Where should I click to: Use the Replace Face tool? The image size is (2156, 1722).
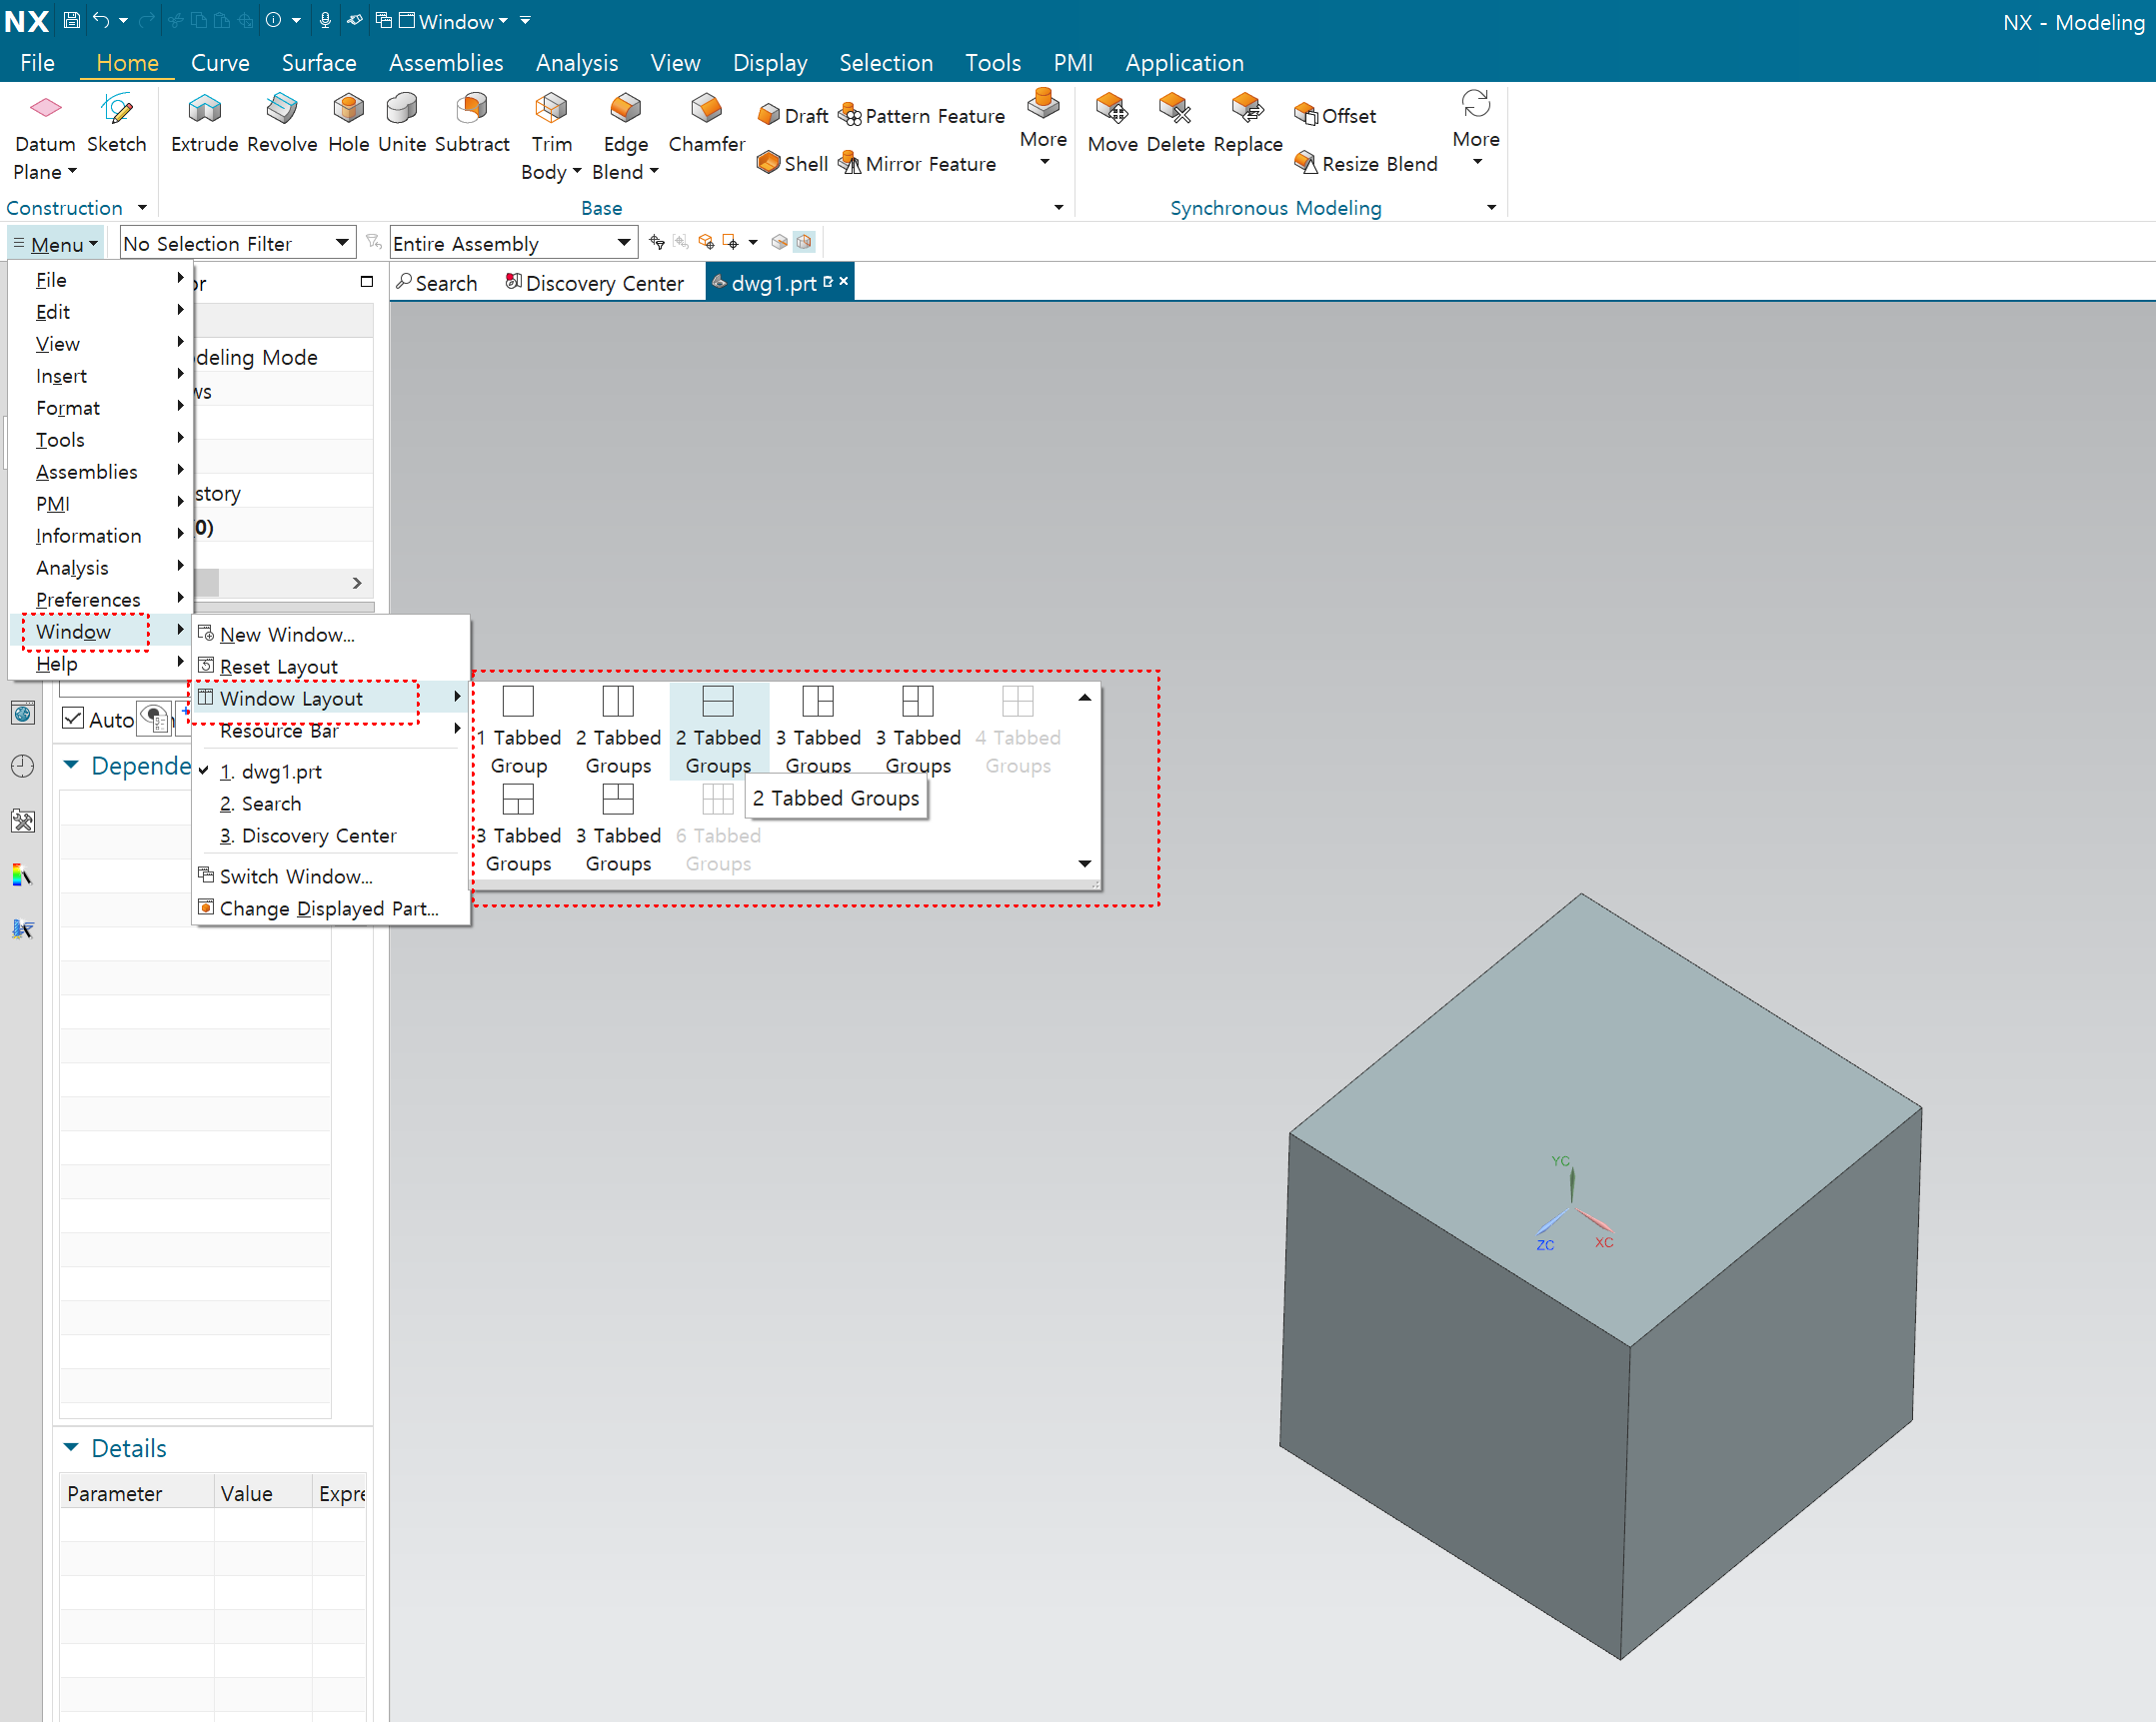1247,123
